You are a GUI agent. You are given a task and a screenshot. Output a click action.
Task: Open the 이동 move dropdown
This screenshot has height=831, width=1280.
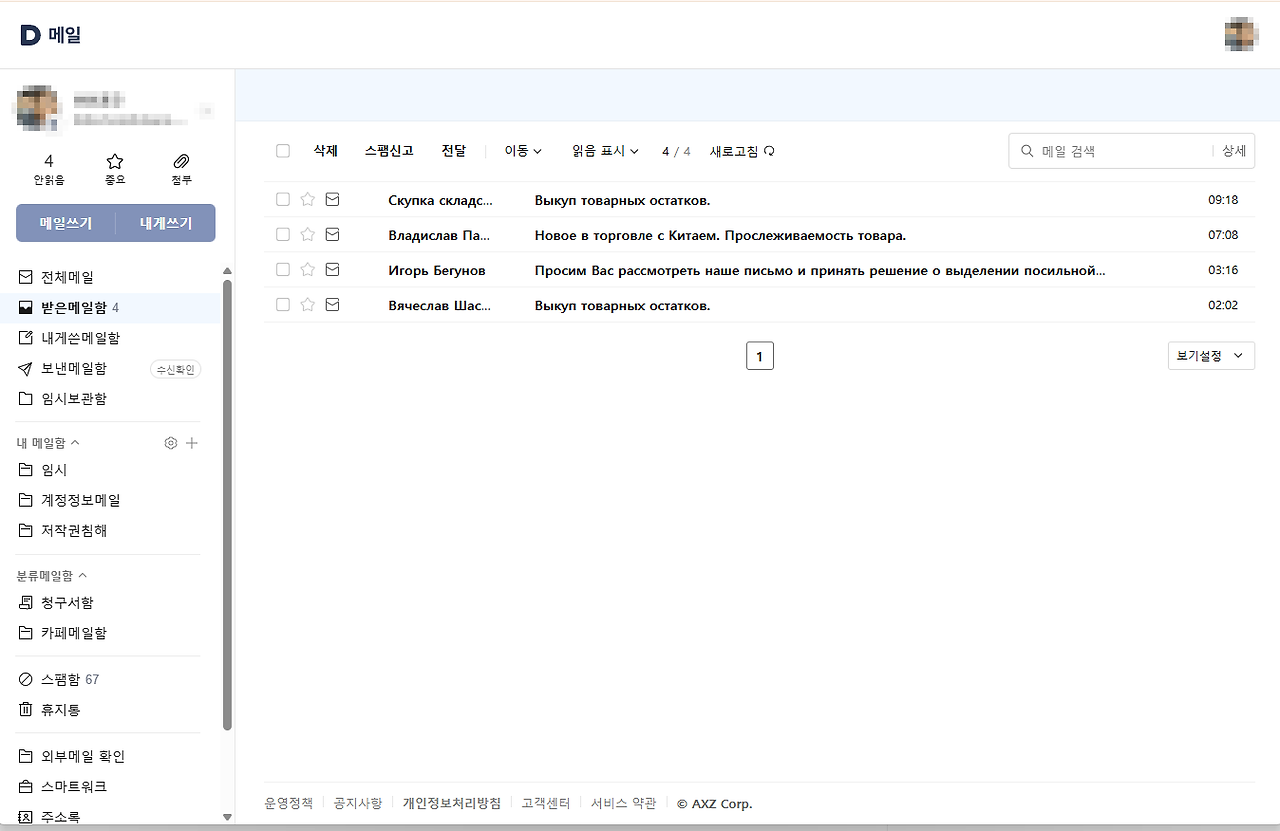[x=523, y=151]
